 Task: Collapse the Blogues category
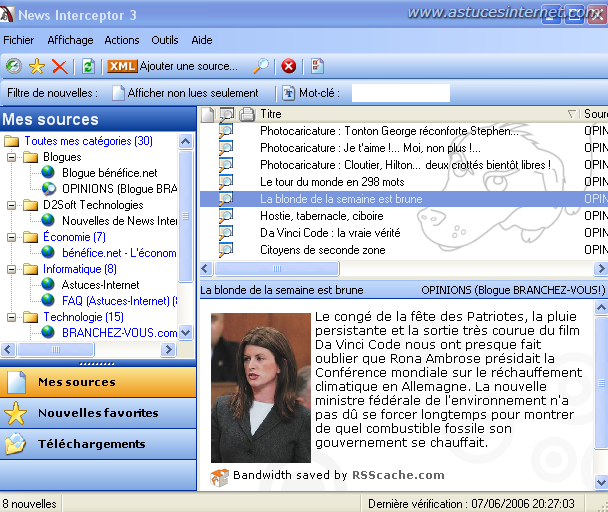click(12, 157)
